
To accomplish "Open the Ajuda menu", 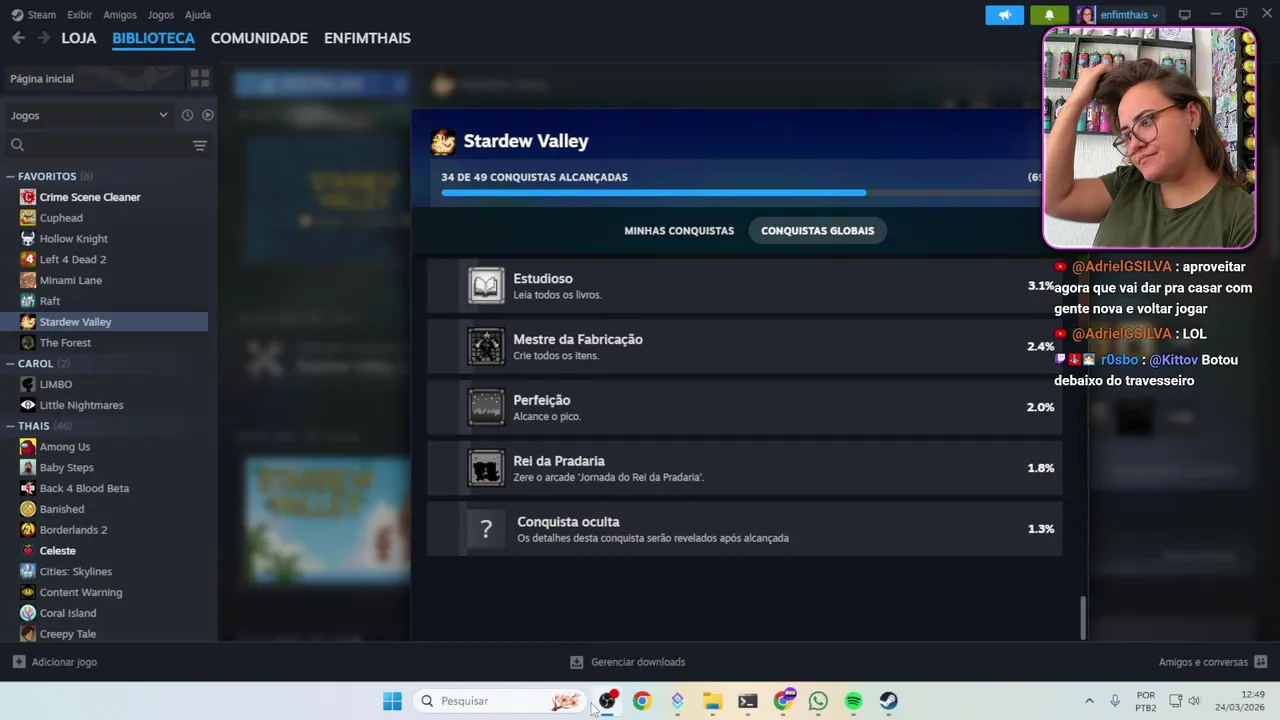I will [x=198, y=15].
